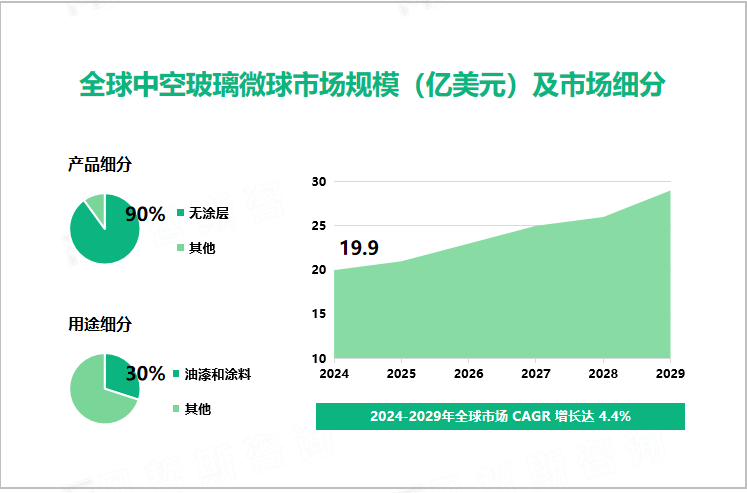Click x-axis year 2024

coord(334,374)
